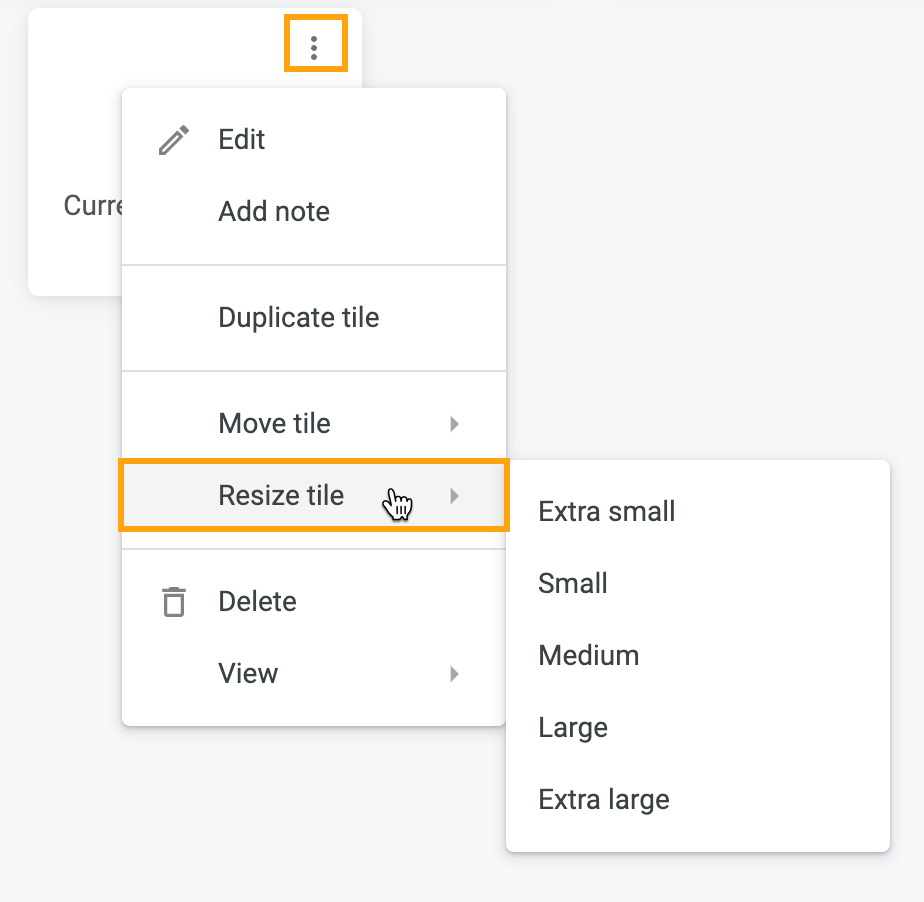Pick the Extra large tile size
Image resolution: width=924 pixels, height=902 pixels.
[698, 799]
